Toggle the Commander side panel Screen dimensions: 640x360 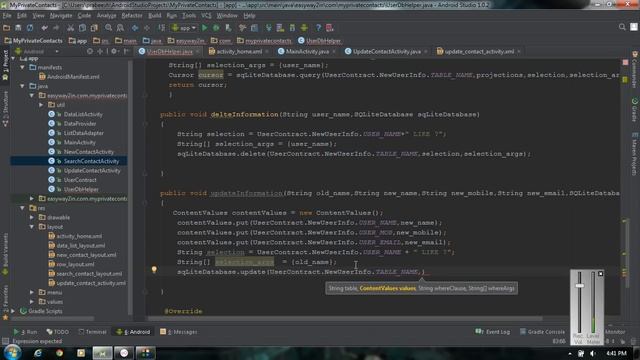tap(635, 69)
